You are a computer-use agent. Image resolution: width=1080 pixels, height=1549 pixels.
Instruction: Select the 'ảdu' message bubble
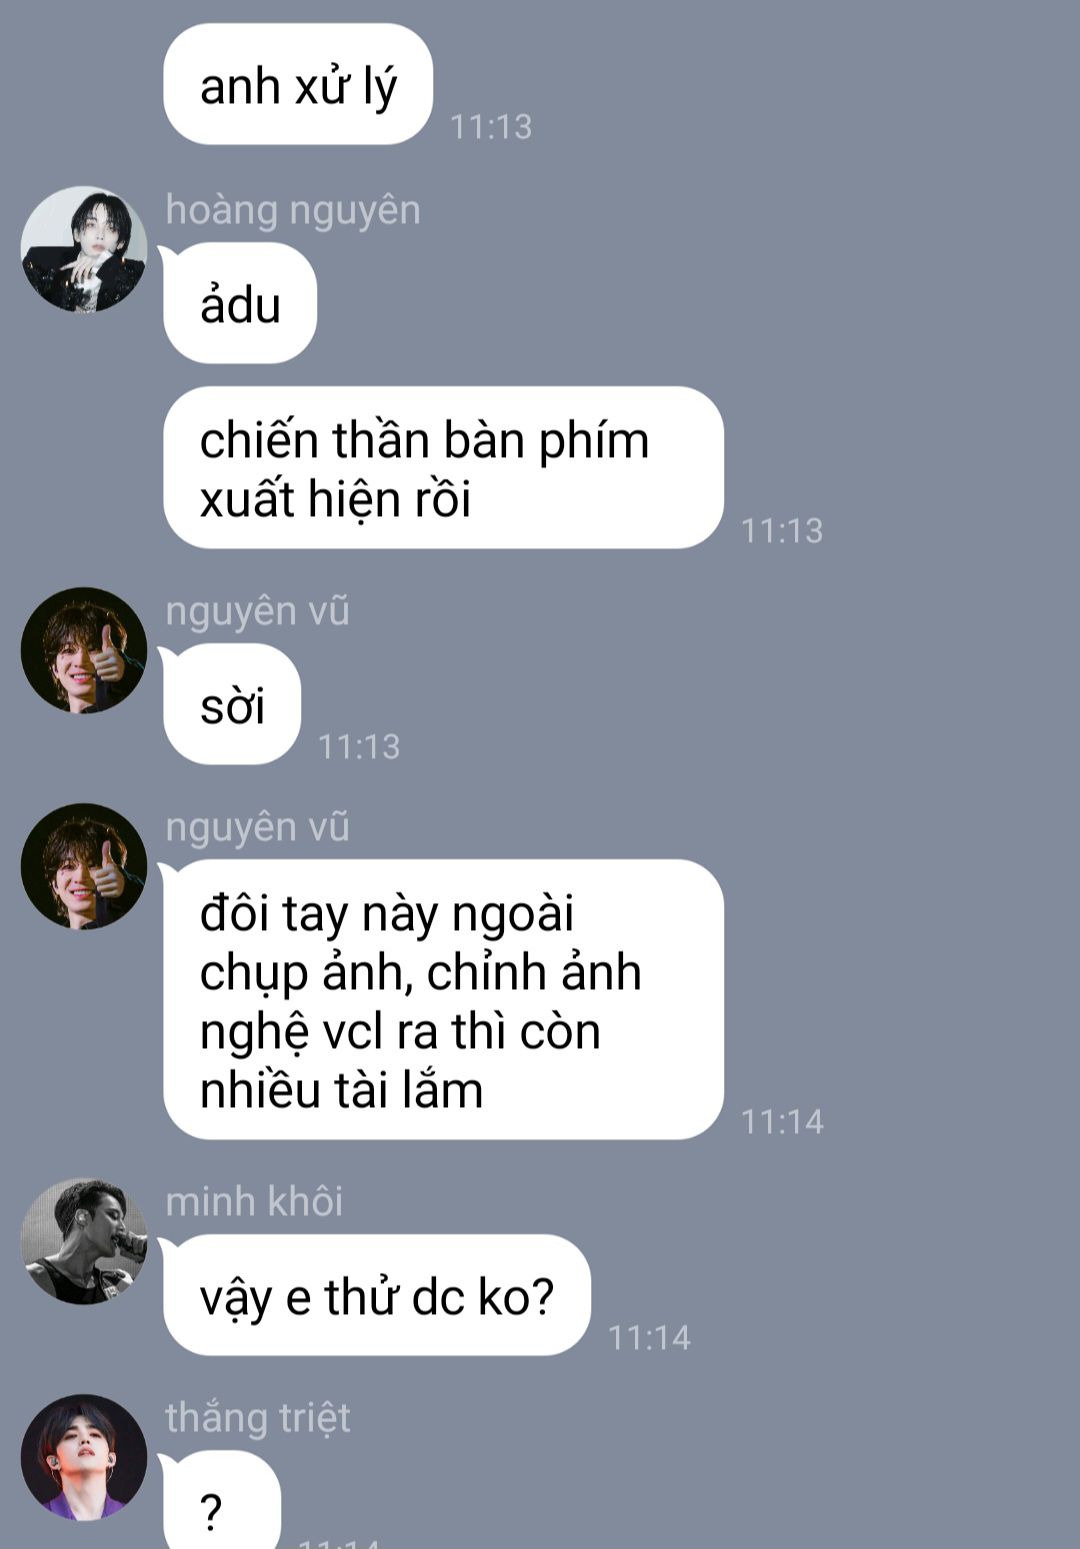tap(240, 304)
